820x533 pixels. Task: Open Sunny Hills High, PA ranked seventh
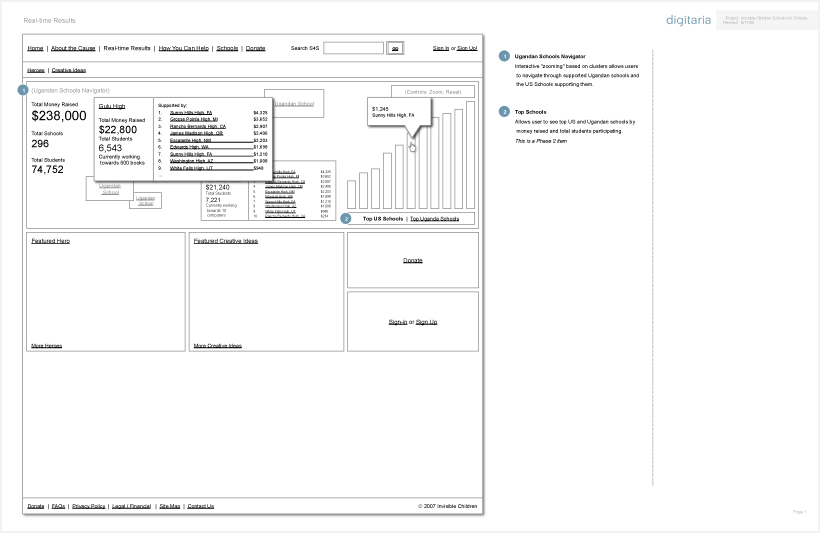tap(191, 154)
